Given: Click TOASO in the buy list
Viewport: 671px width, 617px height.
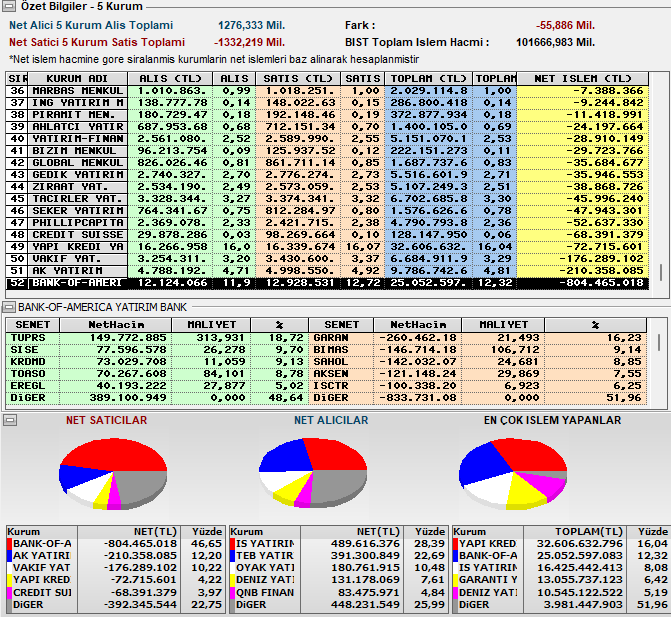Looking at the screenshot, I should (28, 374).
